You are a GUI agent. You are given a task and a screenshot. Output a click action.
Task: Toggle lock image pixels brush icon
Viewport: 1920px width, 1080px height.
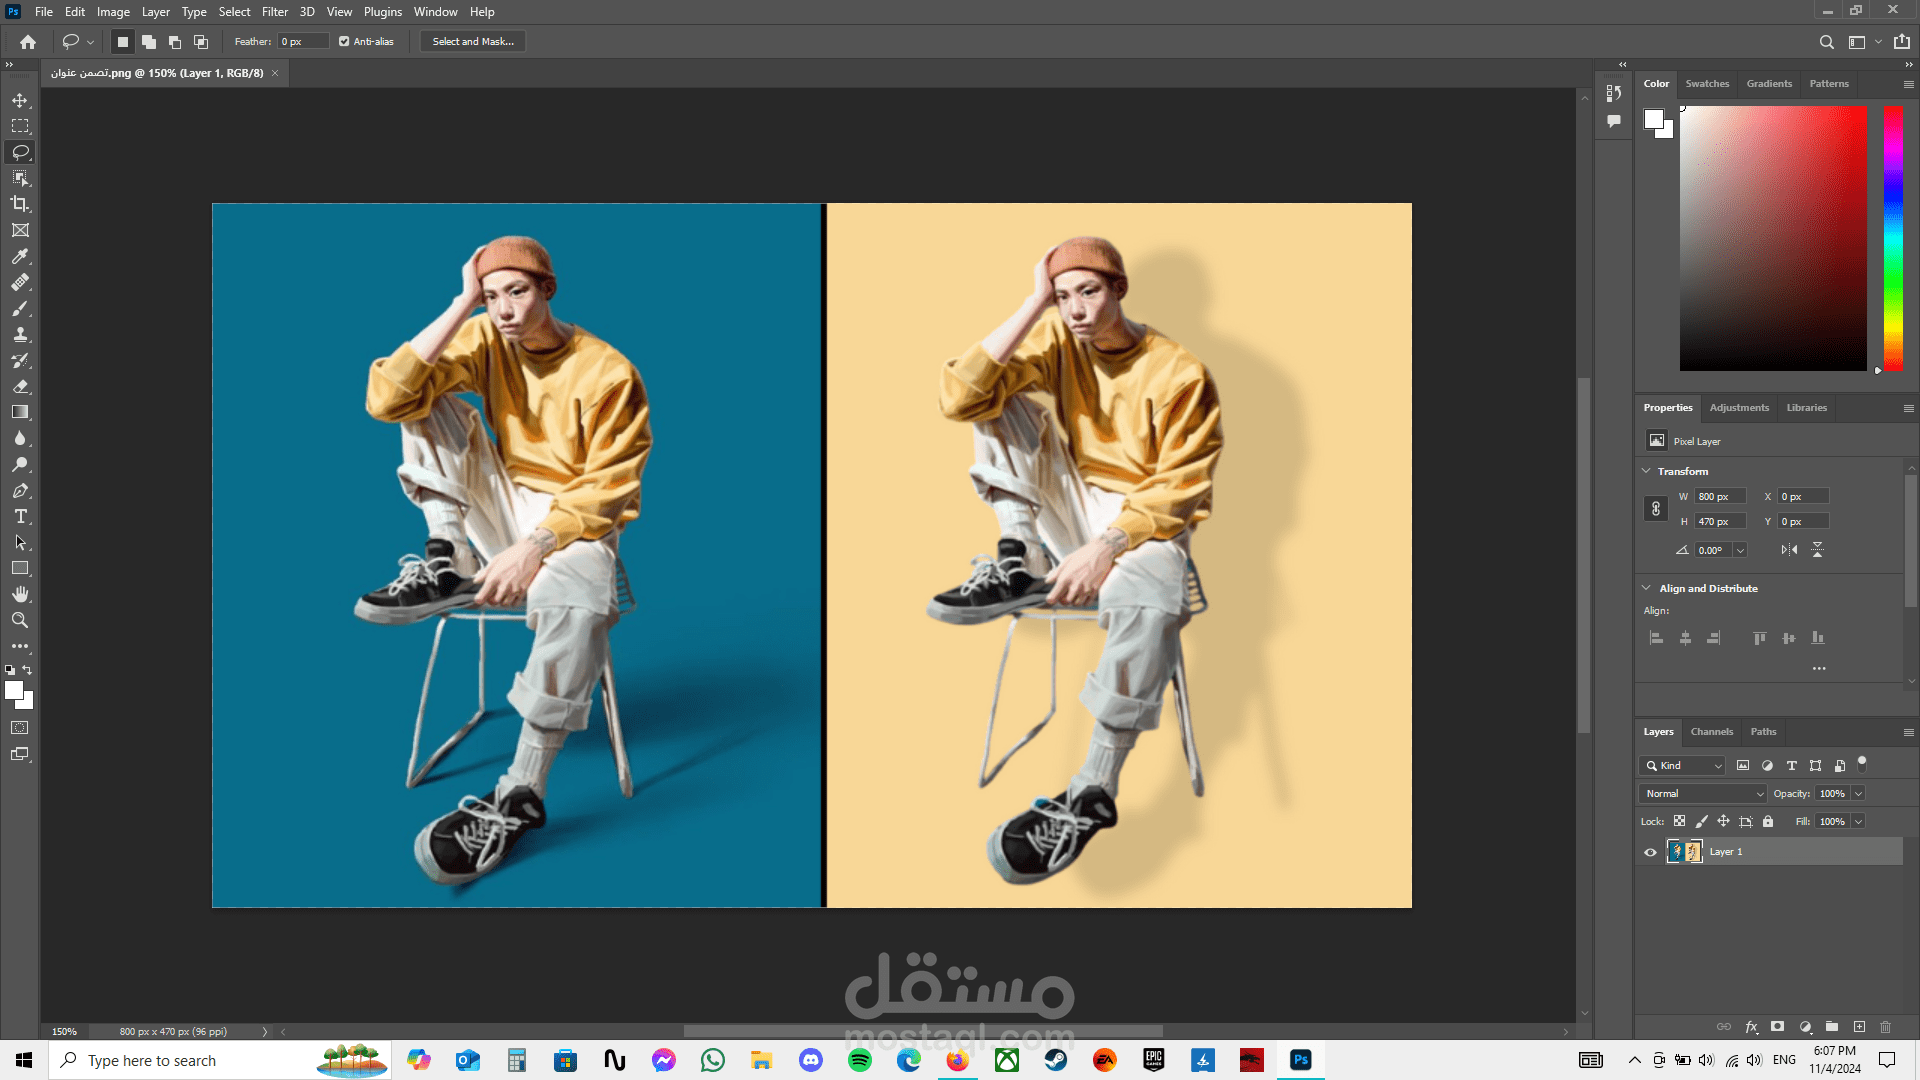point(1701,821)
